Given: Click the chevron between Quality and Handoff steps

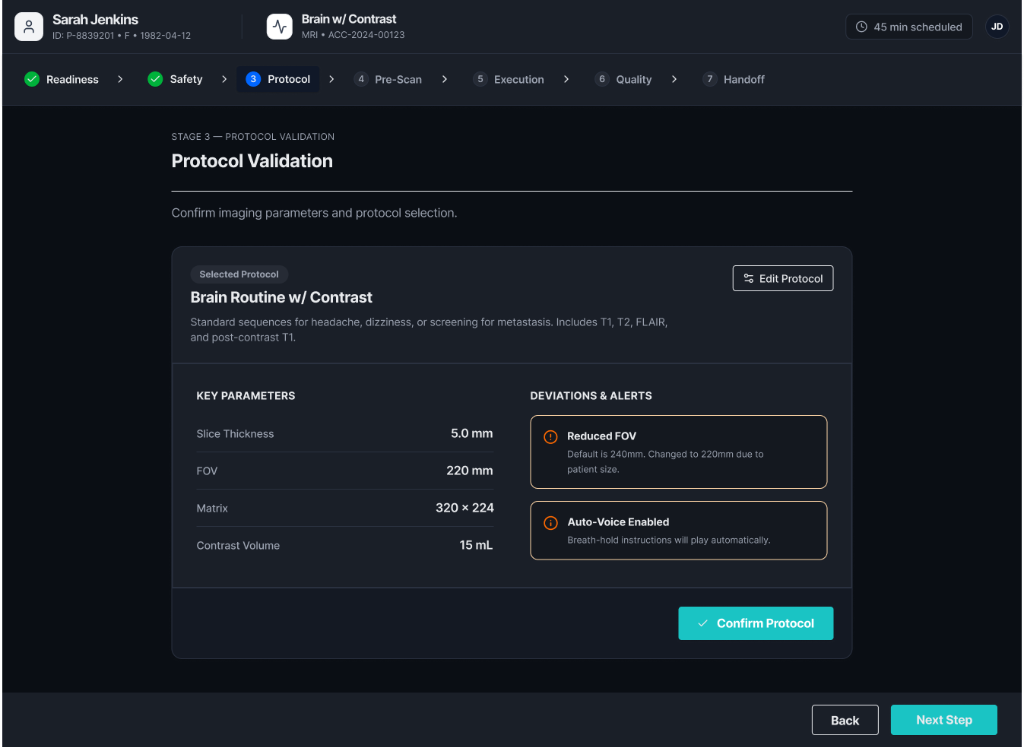Looking at the screenshot, I should [674, 78].
